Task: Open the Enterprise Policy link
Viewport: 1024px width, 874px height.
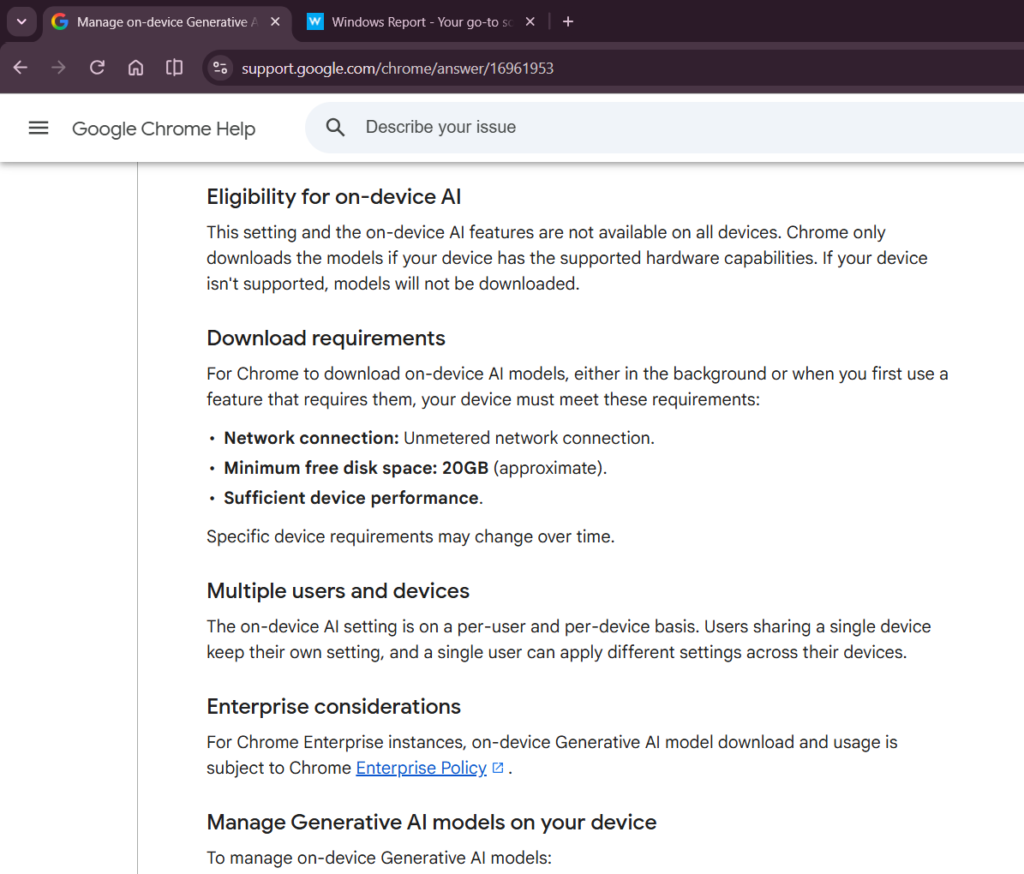Action: [421, 768]
